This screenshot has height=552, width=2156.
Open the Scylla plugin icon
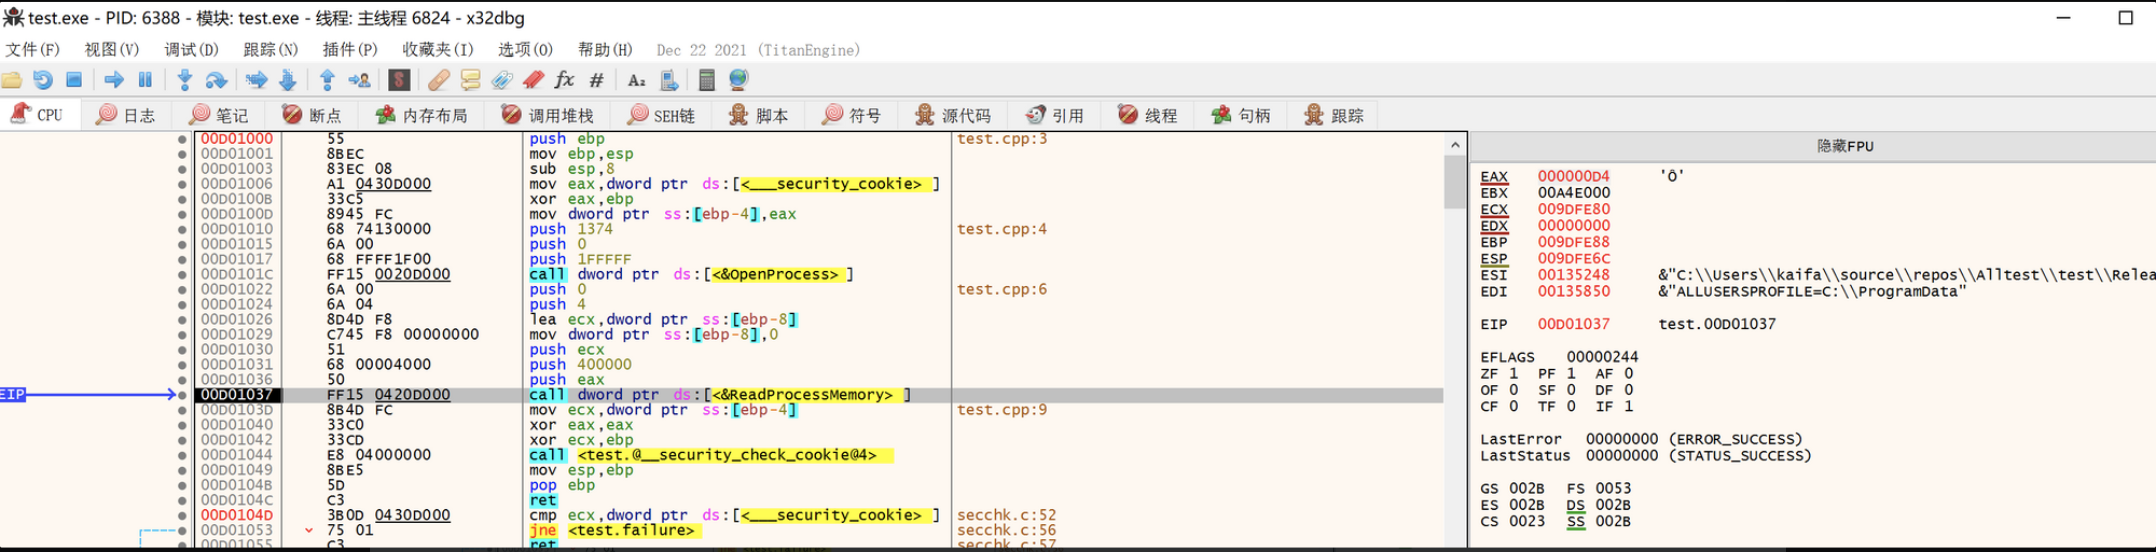[x=399, y=80]
